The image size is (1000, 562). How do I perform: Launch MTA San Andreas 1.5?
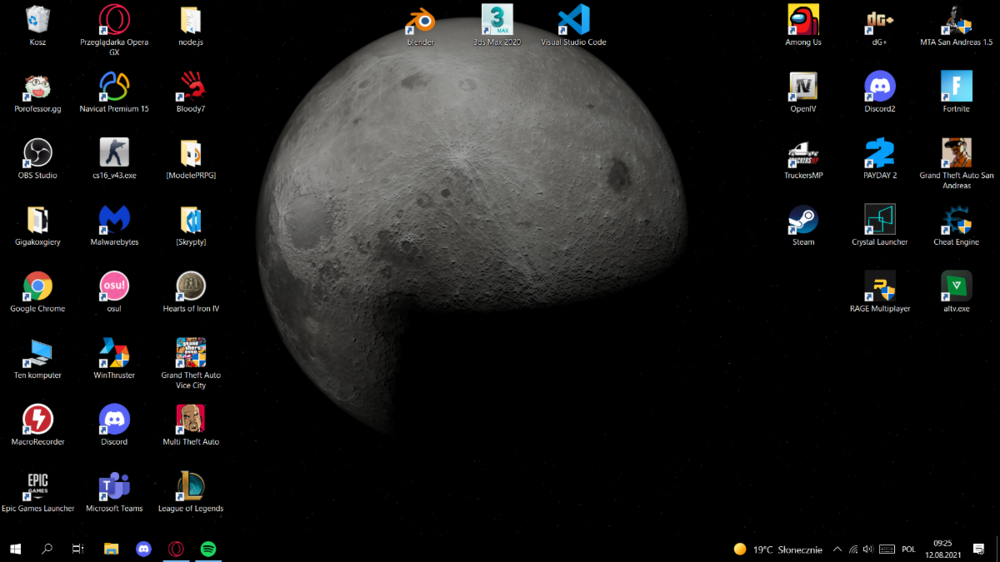tap(956, 26)
